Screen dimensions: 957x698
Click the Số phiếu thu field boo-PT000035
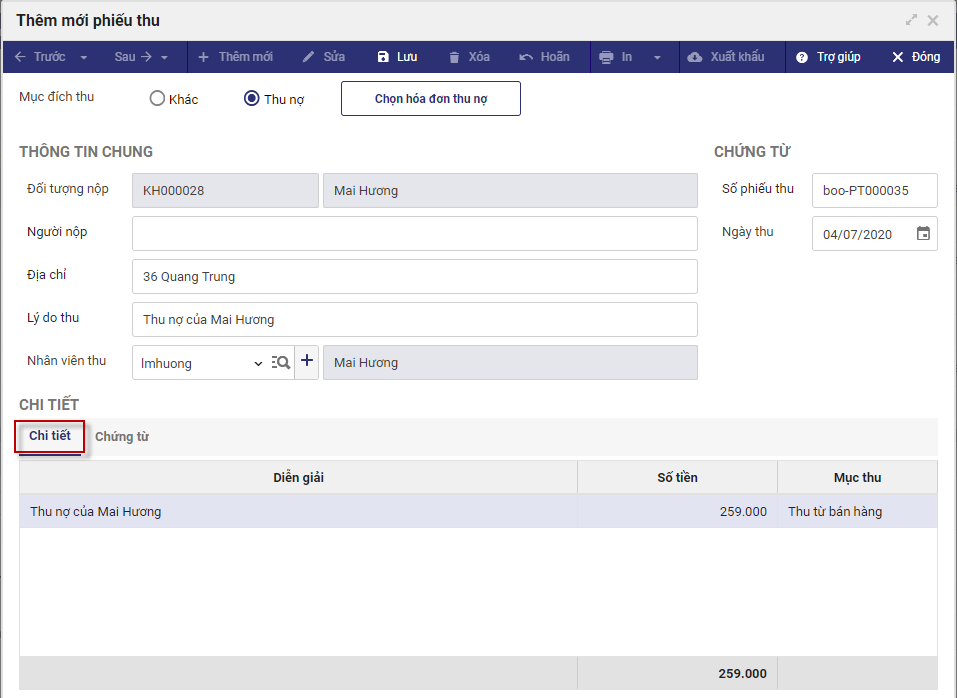(x=875, y=190)
